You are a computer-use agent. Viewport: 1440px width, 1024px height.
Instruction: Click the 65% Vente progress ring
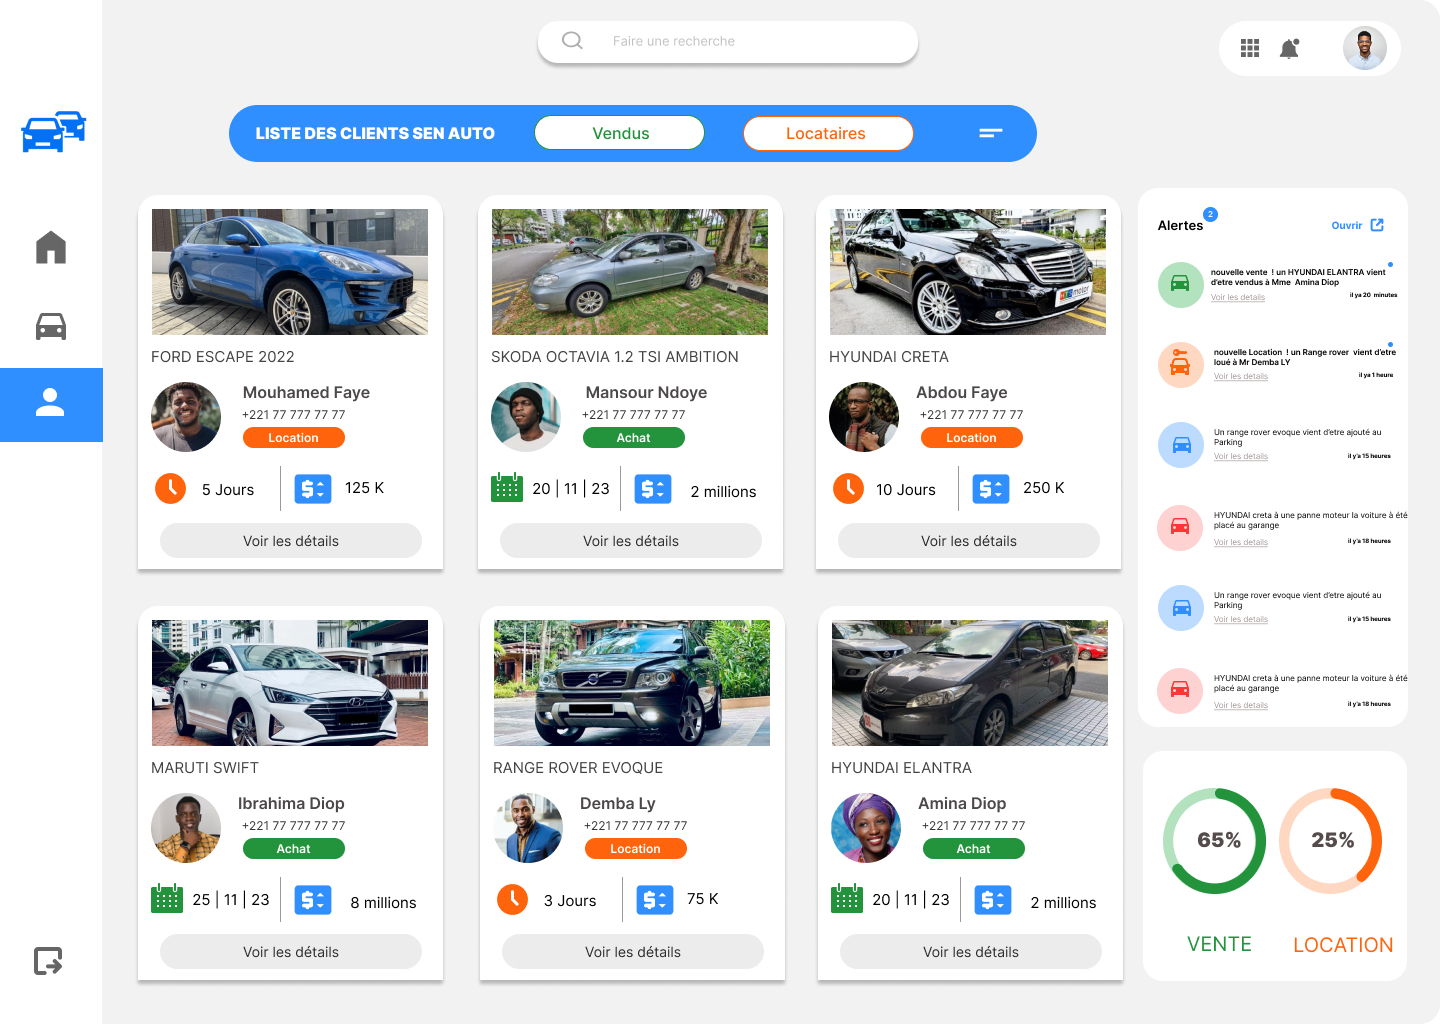(1214, 841)
